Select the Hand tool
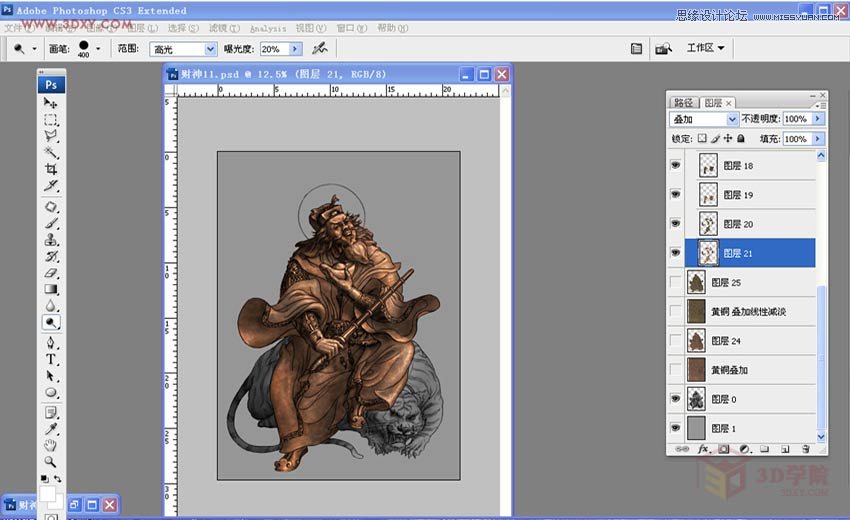Image resolution: width=850 pixels, height=520 pixels. coord(50,445)
